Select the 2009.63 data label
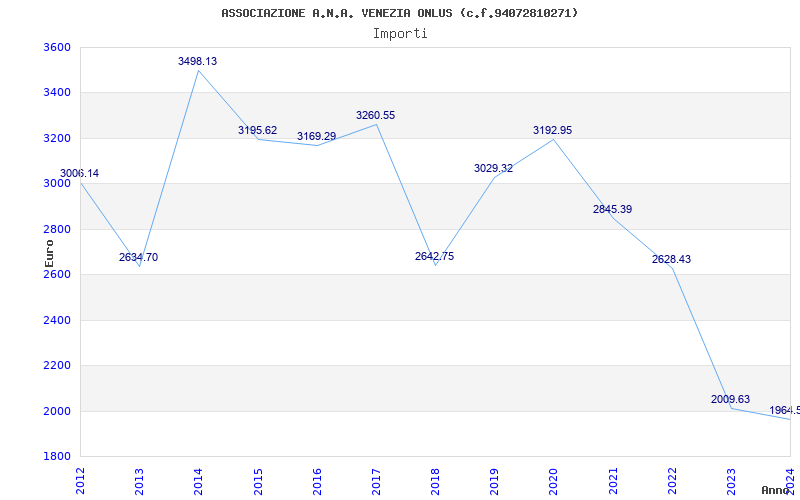The image size is (800, 500). tap(731, 399)
